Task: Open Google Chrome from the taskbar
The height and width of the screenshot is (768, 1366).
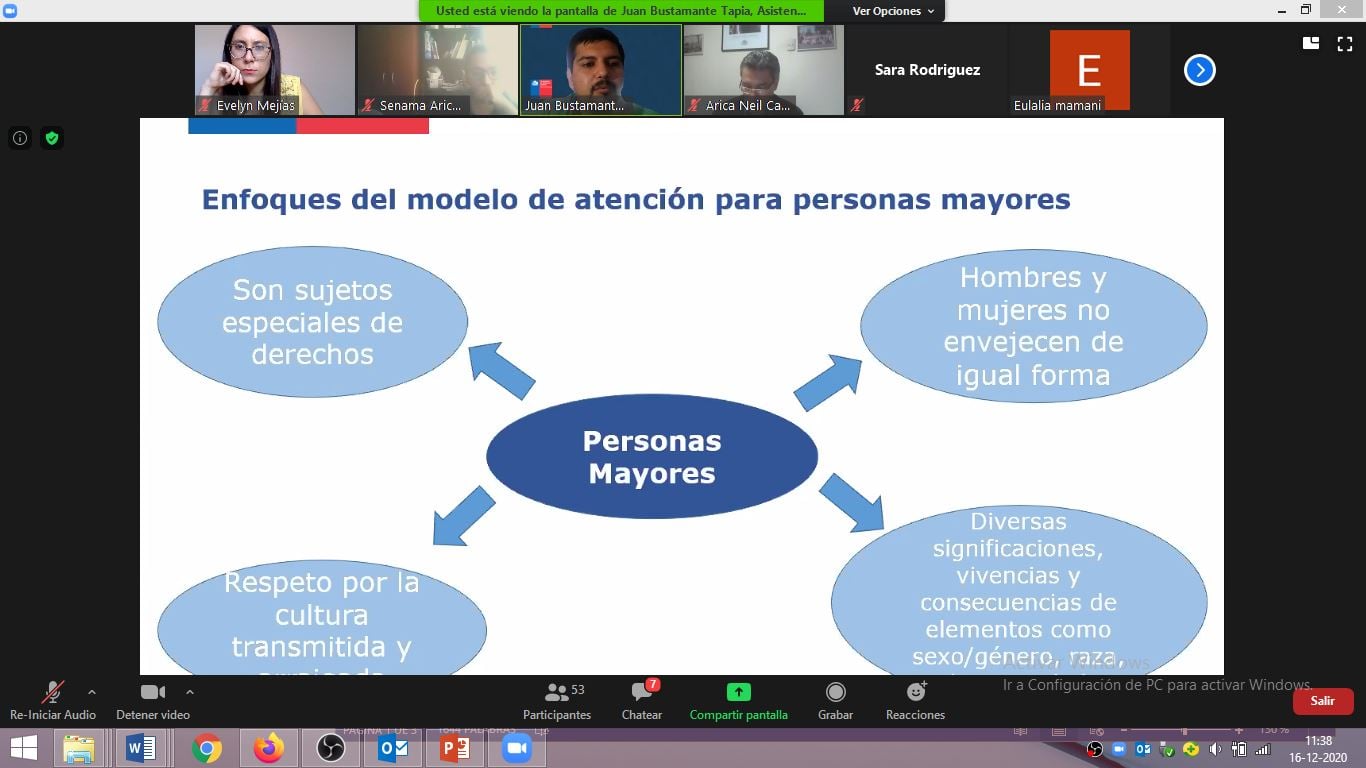Action: click(x=207, y=748)
